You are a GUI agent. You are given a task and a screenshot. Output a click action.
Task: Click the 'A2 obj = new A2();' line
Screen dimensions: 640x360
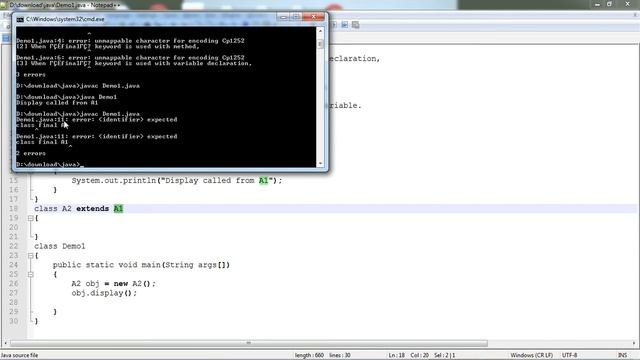click(113, 284)
